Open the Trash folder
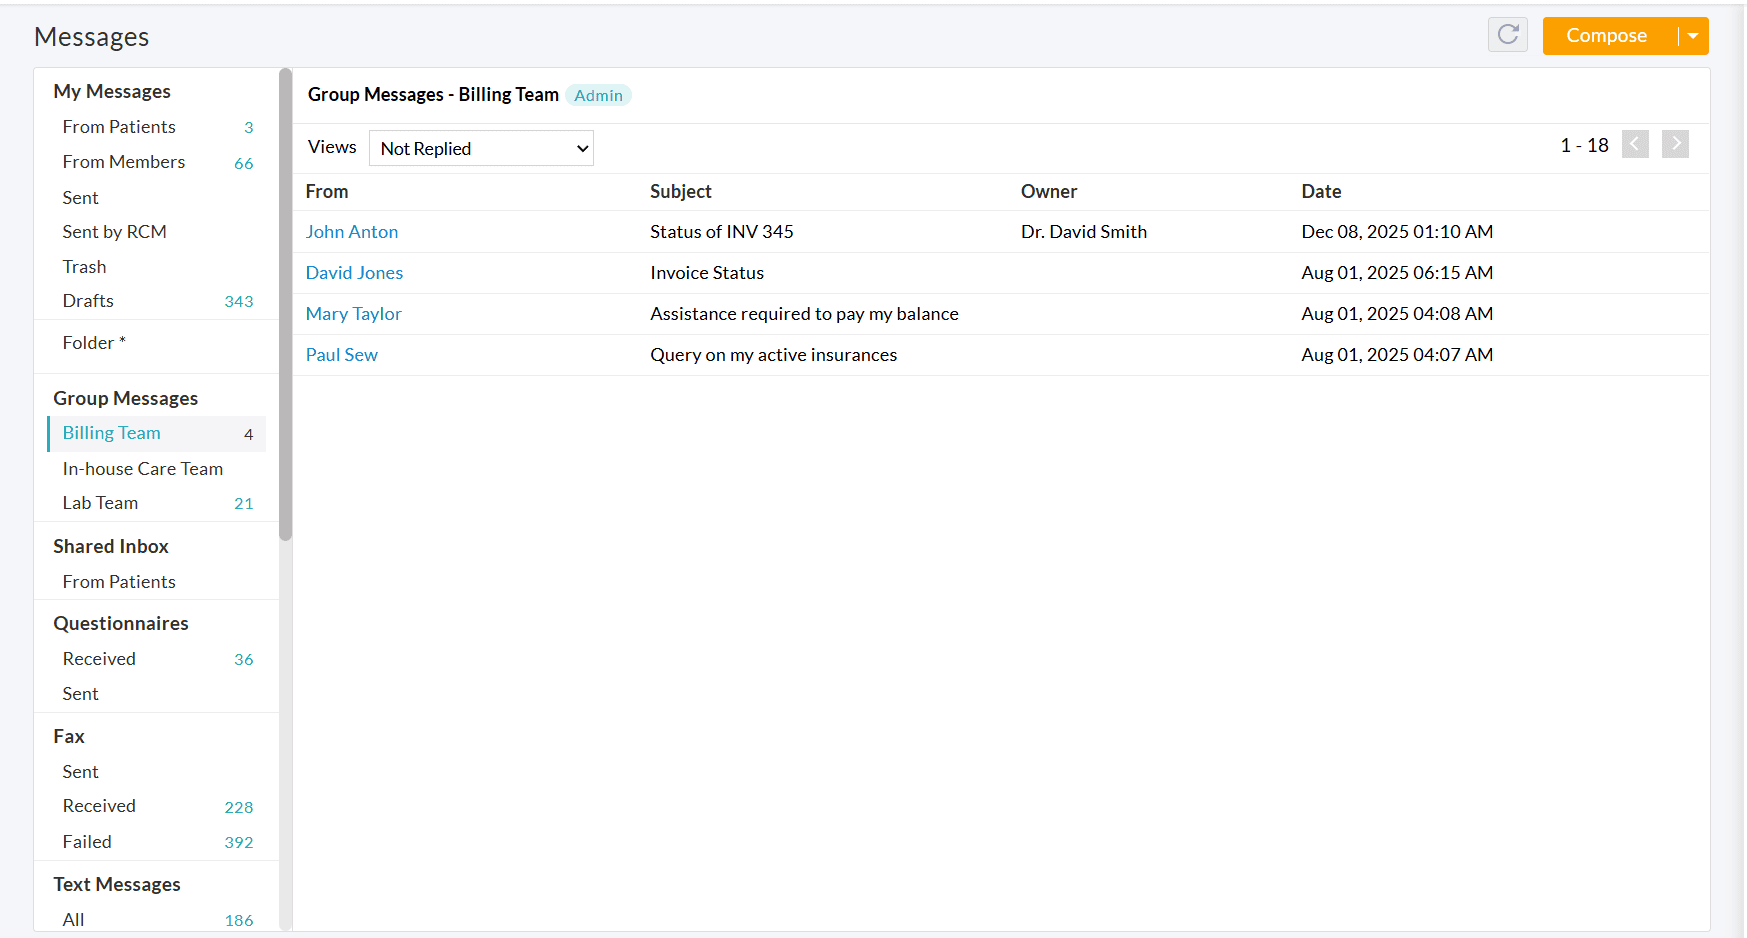Image resolution: width=1747 pixels, height=938 pixels. coord(84,267)
